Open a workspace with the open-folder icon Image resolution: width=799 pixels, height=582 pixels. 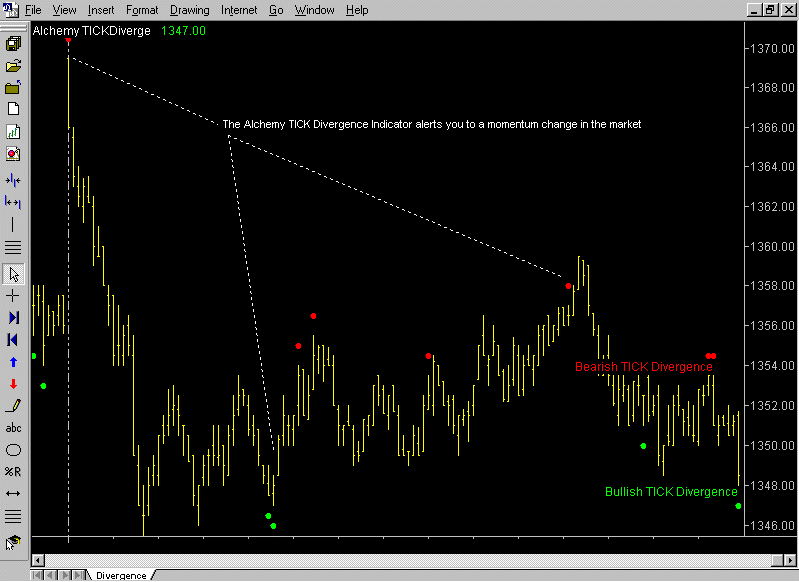(x=13, y=66)
